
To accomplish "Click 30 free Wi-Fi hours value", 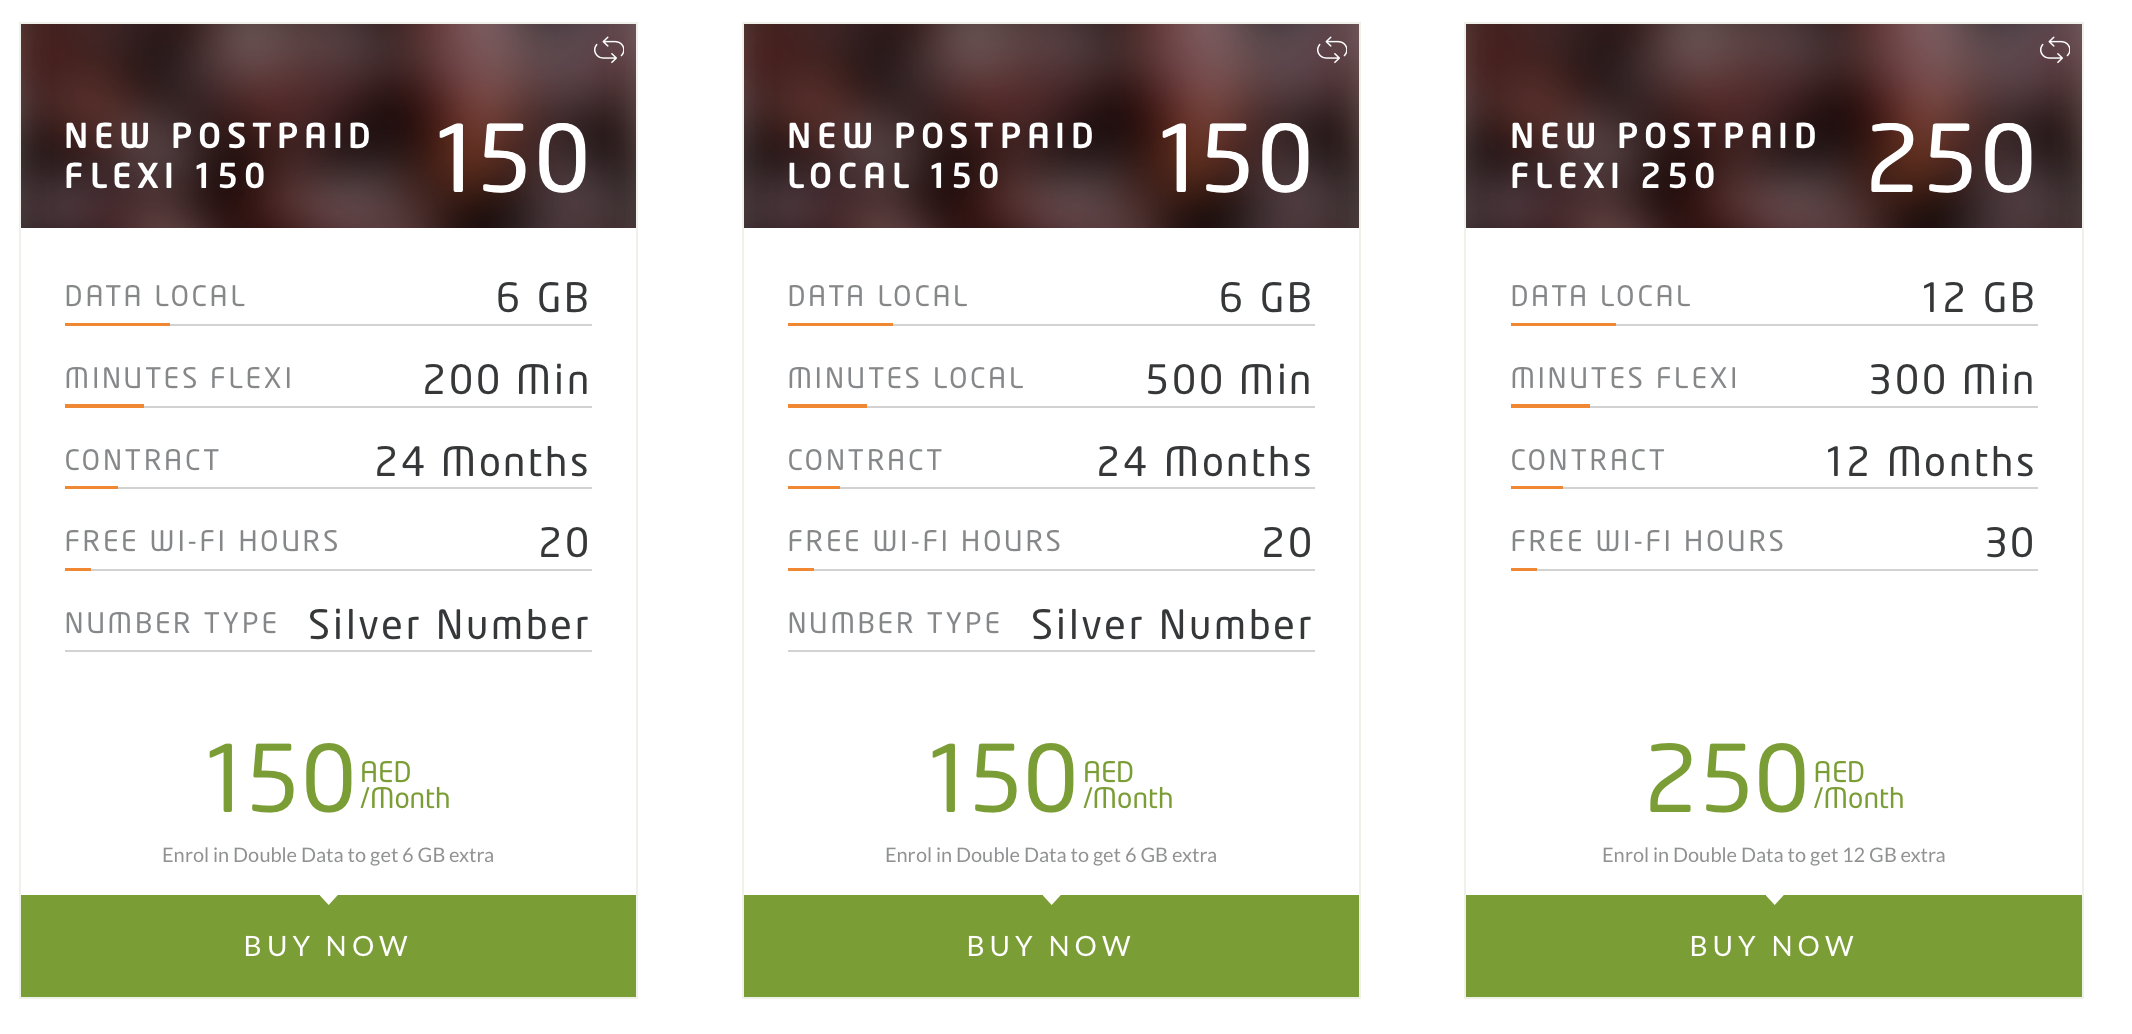I will [2008, 543].
